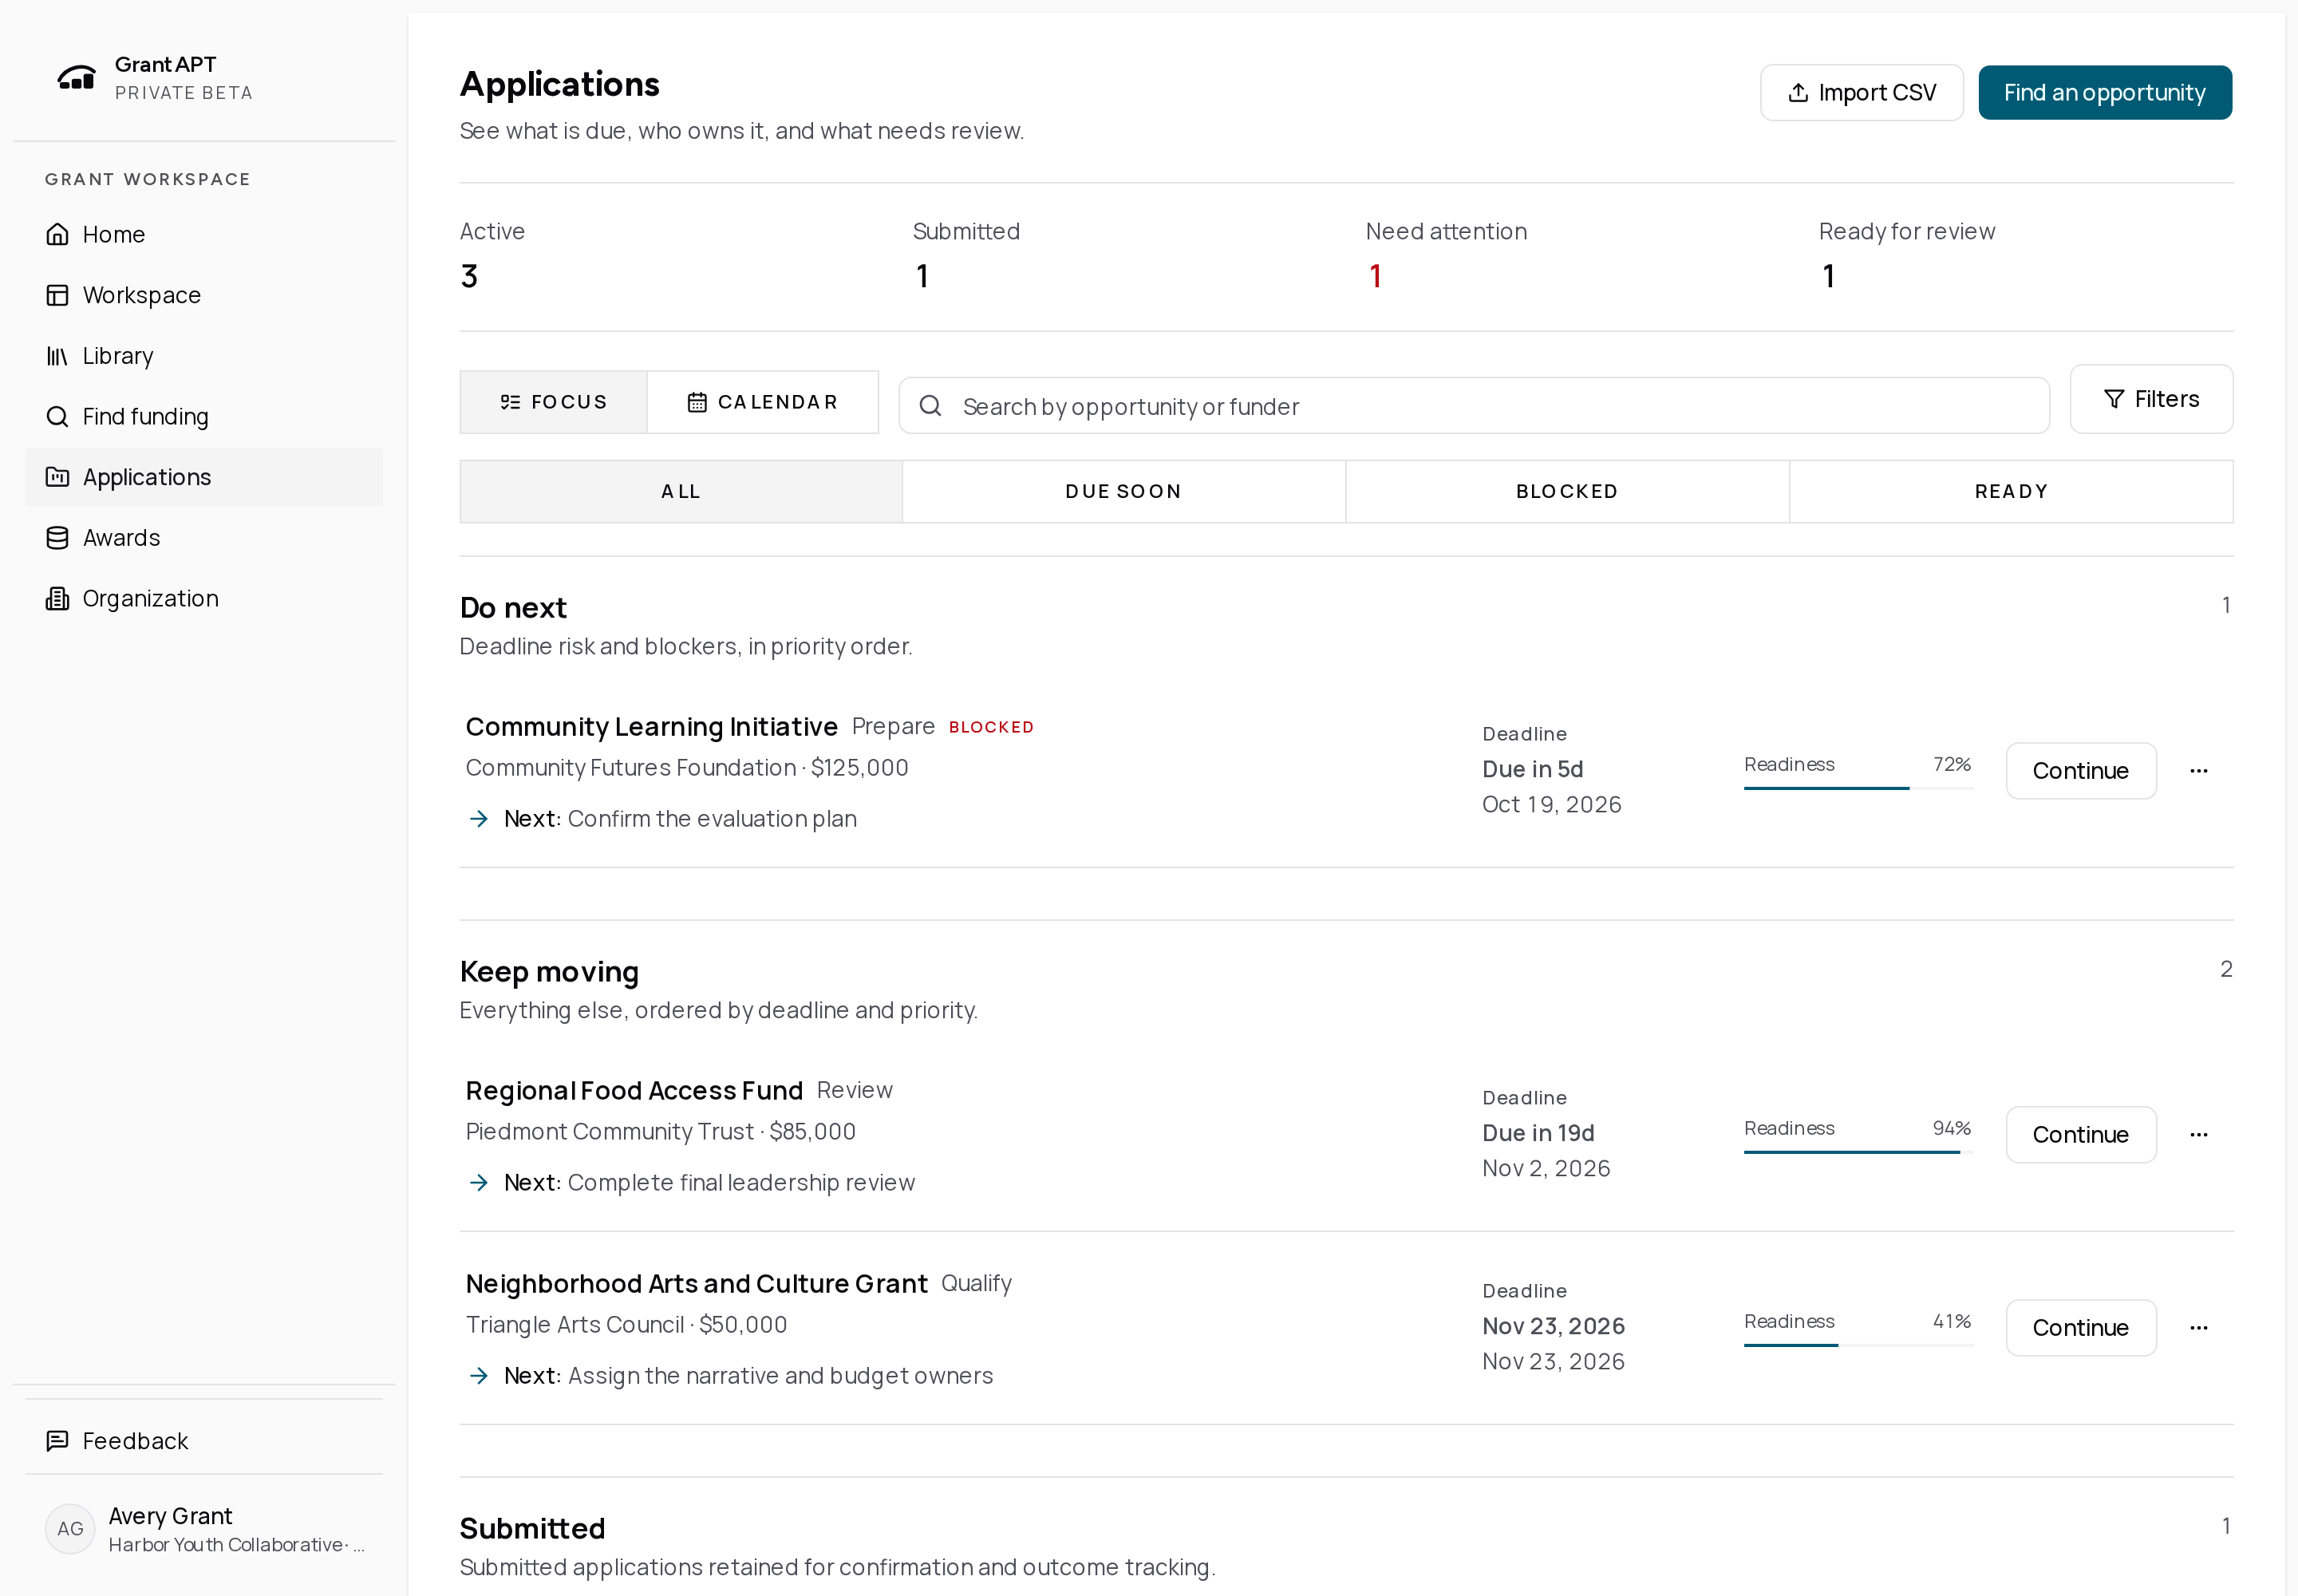Open the Filters dropdown
Image resolution: width=2298 pixels, height=1596 pixels.
click(2152, 399)
